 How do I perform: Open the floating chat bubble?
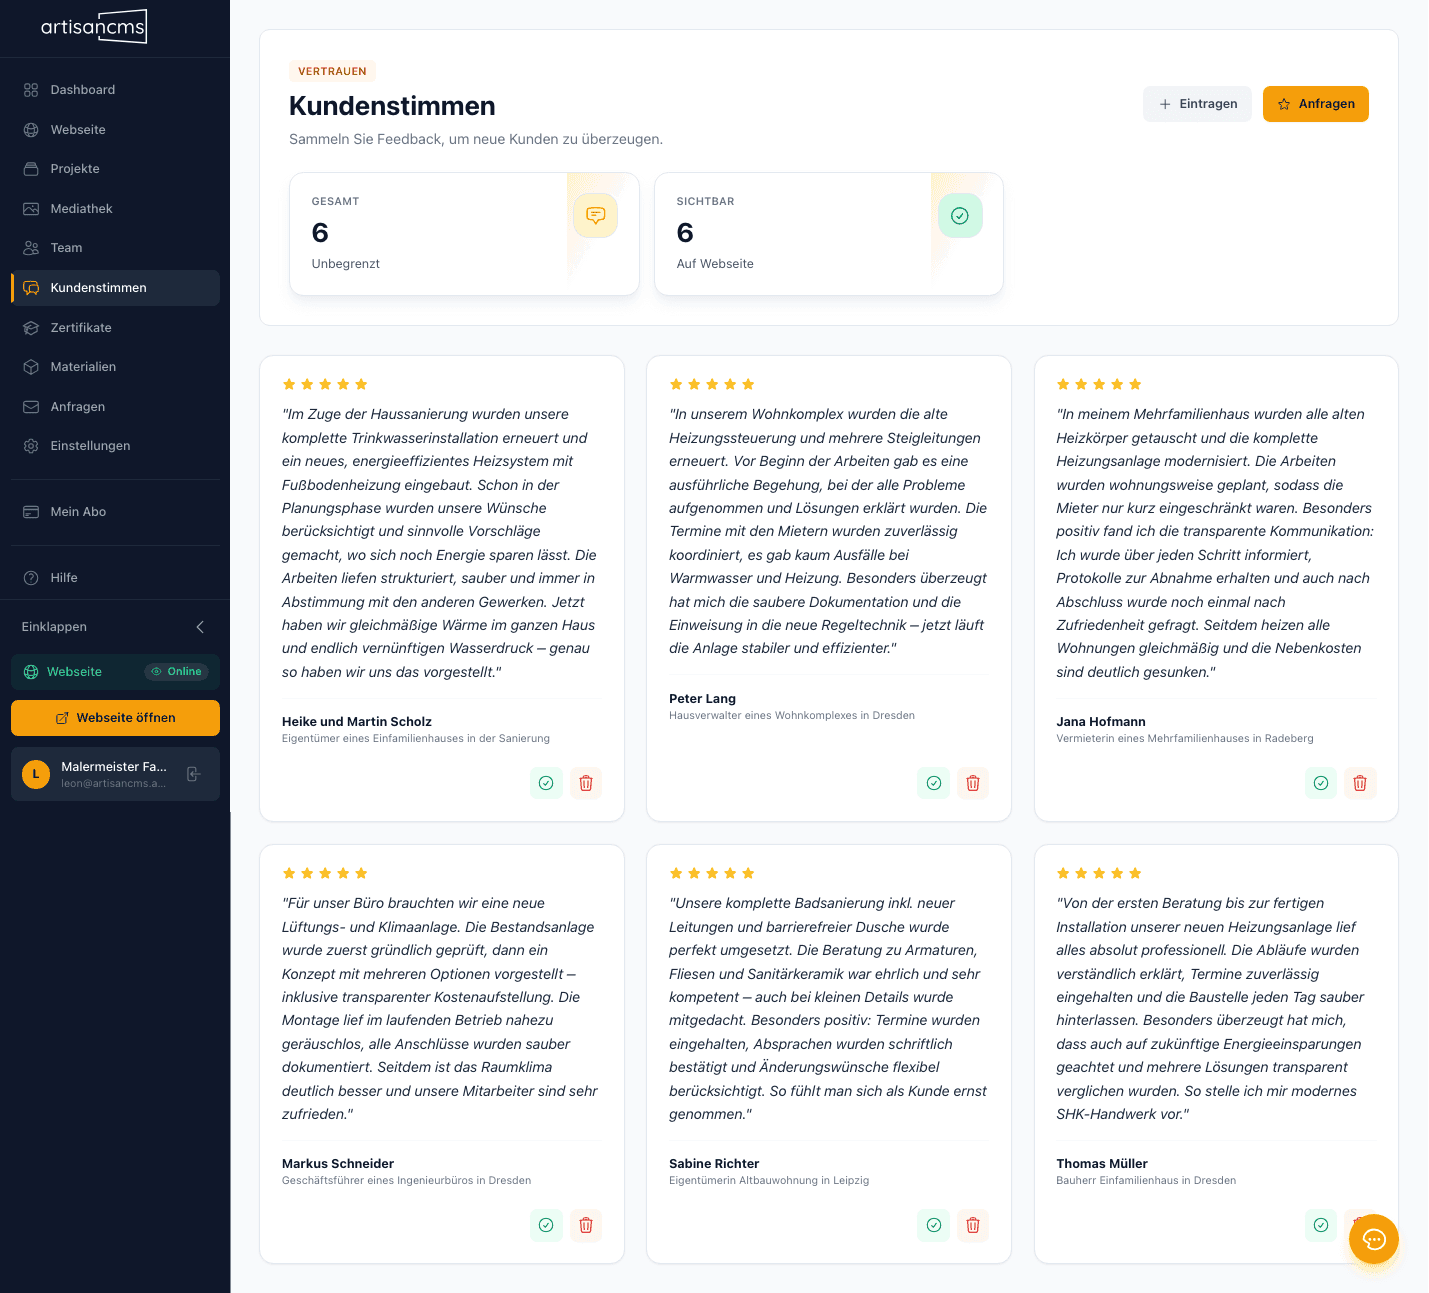coord(1373,1239)
